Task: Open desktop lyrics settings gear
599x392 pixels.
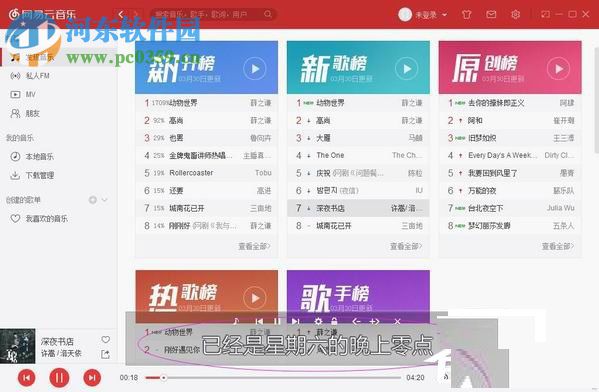Action: pos(318,322)
